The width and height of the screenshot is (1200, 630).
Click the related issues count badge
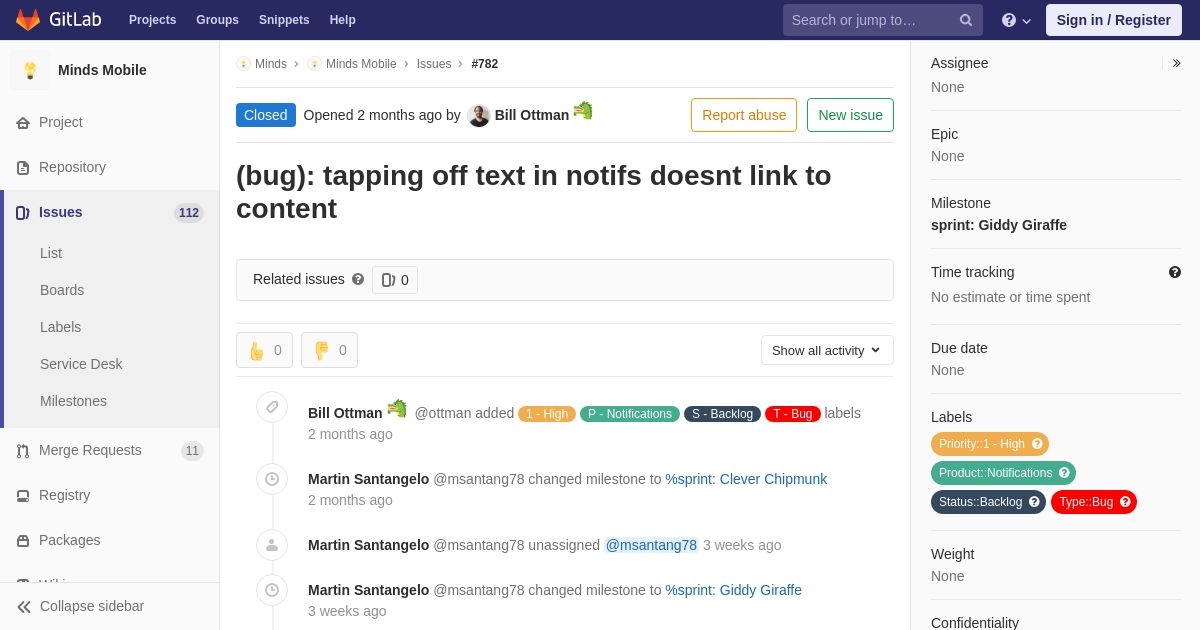[395, 280]
